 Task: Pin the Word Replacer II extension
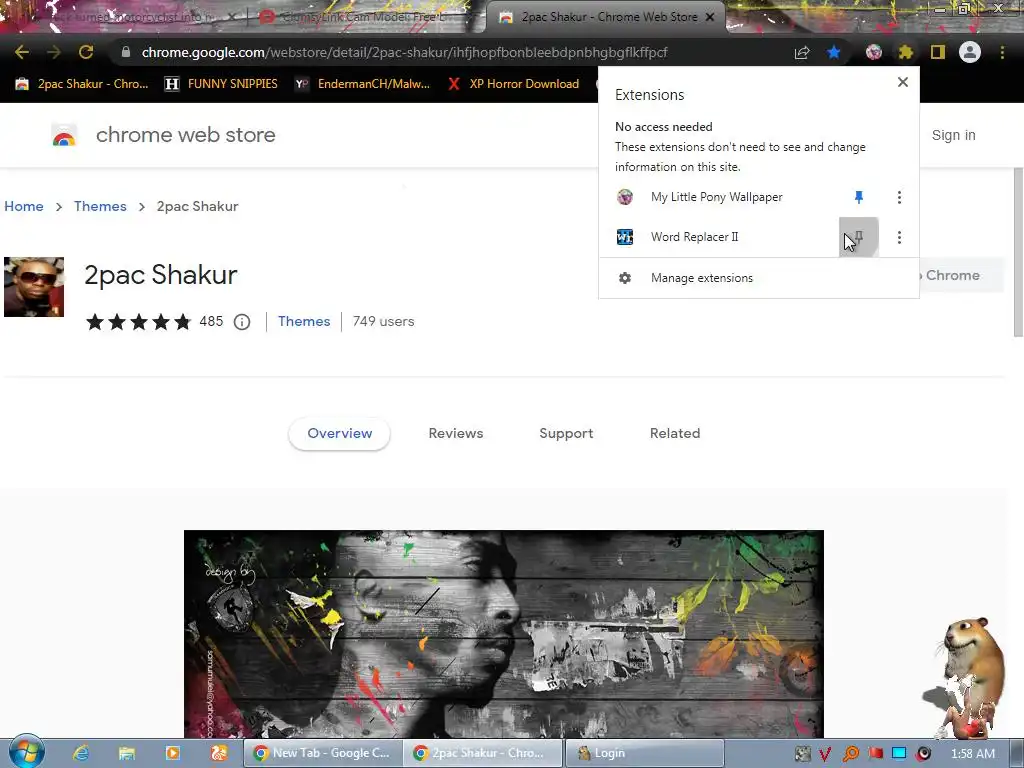click(859, 237)
